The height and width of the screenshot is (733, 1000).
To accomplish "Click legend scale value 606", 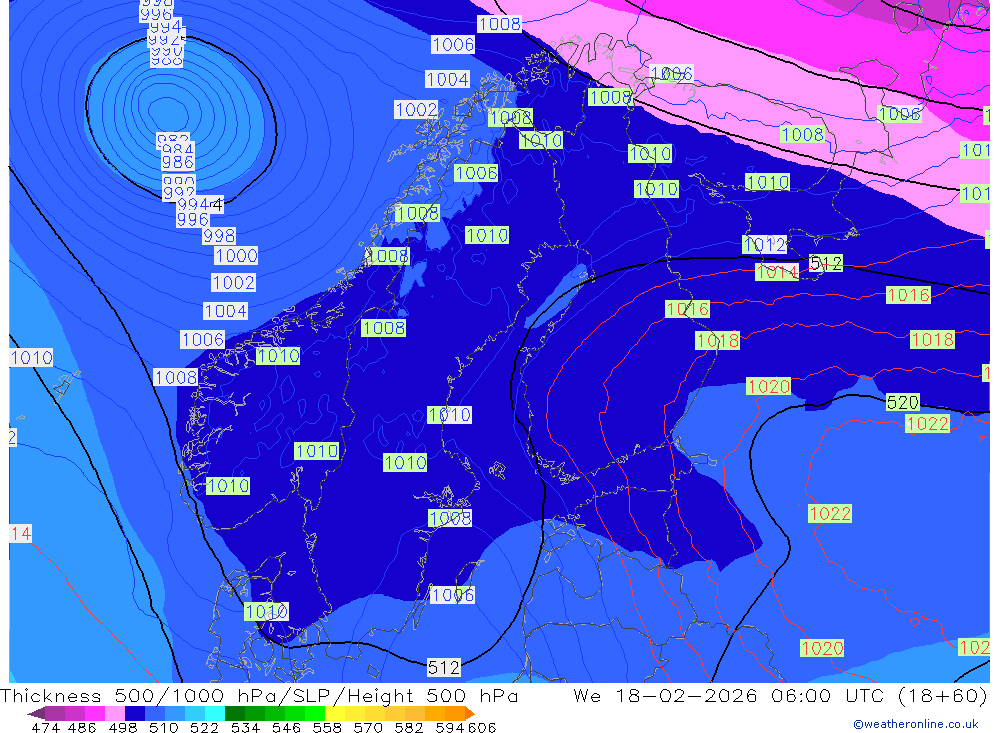I will [x=482, y=727].
